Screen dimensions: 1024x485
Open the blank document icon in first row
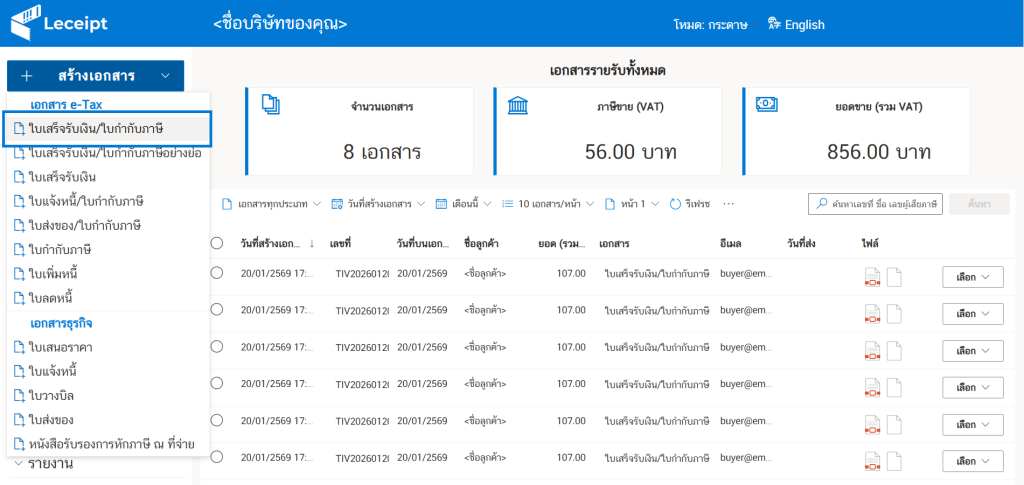point(894,277)
